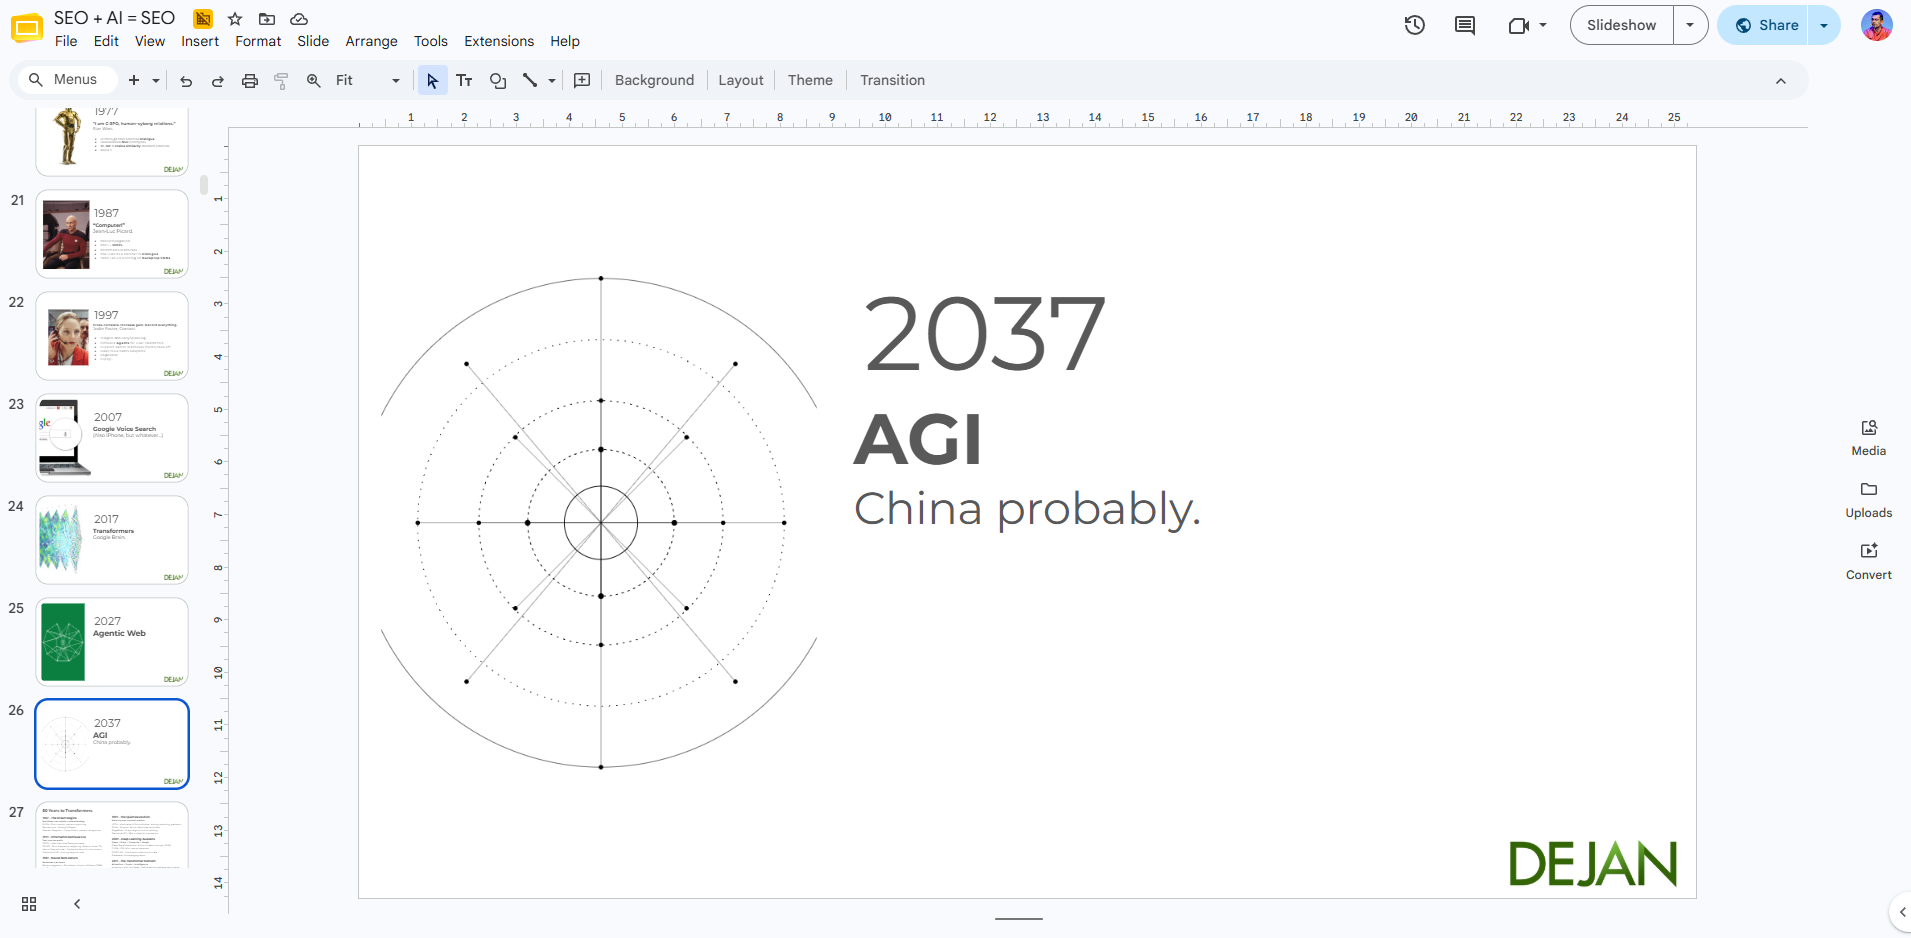Select slide 22 thumbnail labeled 1997

(x=112, y=336)
